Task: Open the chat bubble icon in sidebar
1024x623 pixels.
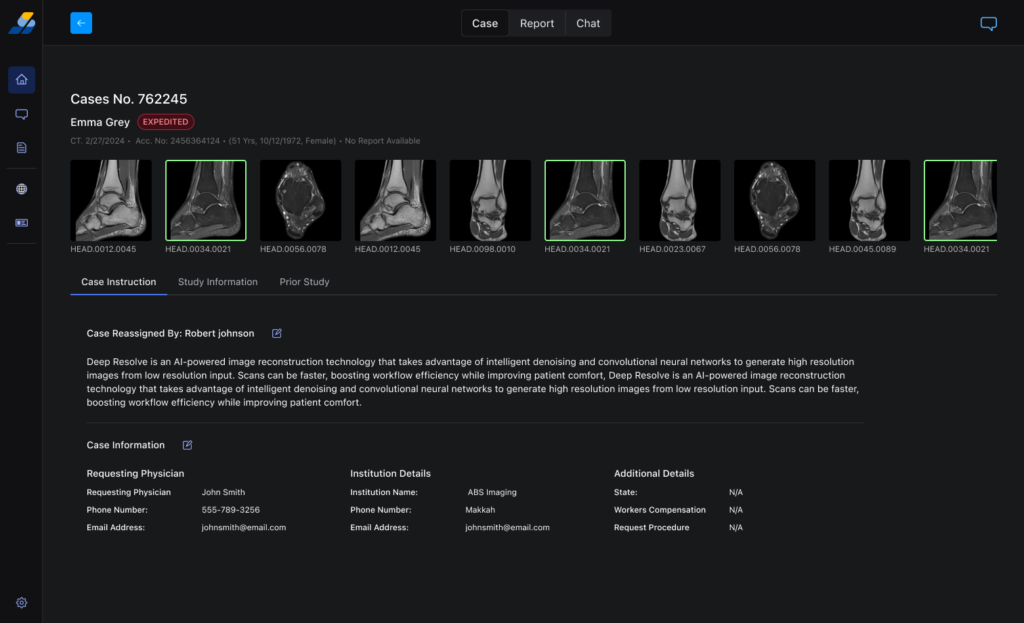Action: pos(22,114)
